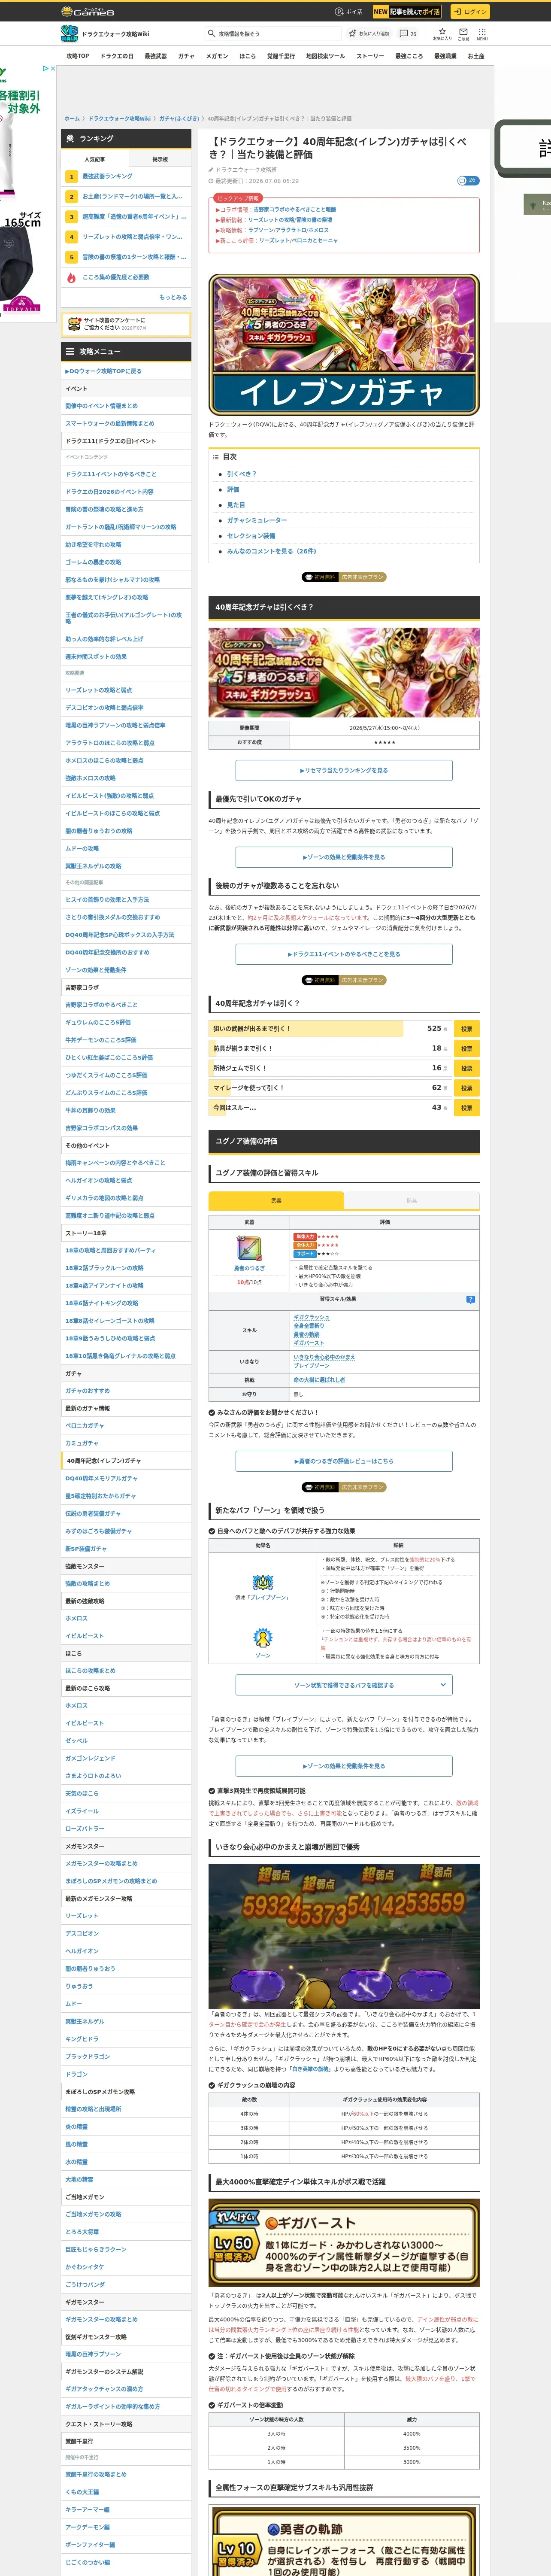Click the ポイ活 coin icon in header
The height and width of the screenshot is (2576, 551).
pyautogui.click(x=339, y=12)
